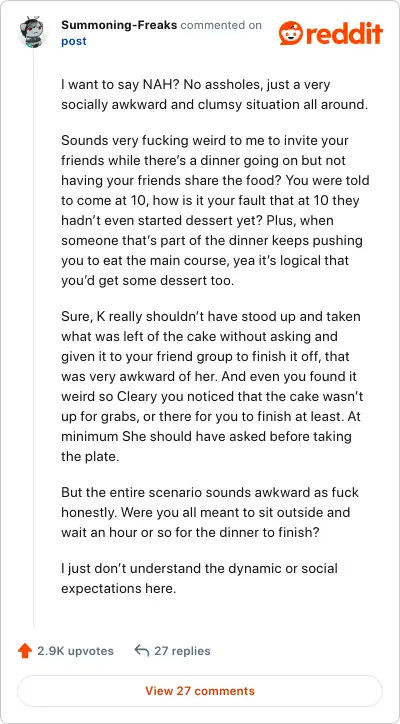
Task: Click the Reddit Snoo logo icon
Action: [x=291, y=33]
